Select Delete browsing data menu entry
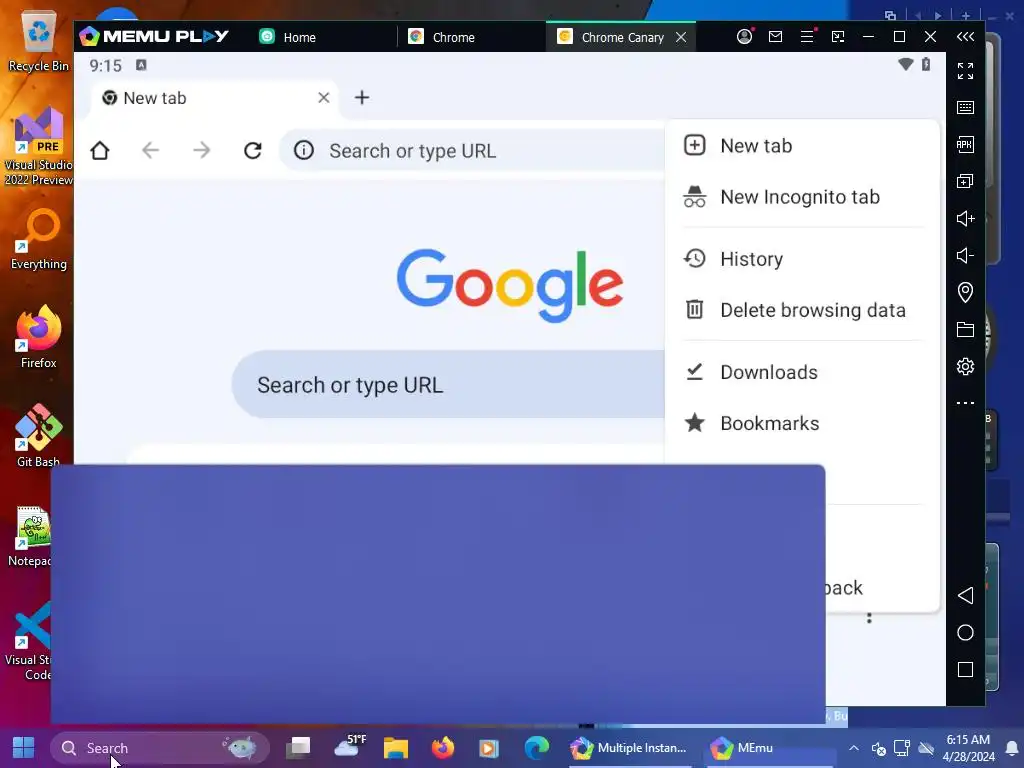Screen dimensions: 1024x768 click(x=803, y=310)
